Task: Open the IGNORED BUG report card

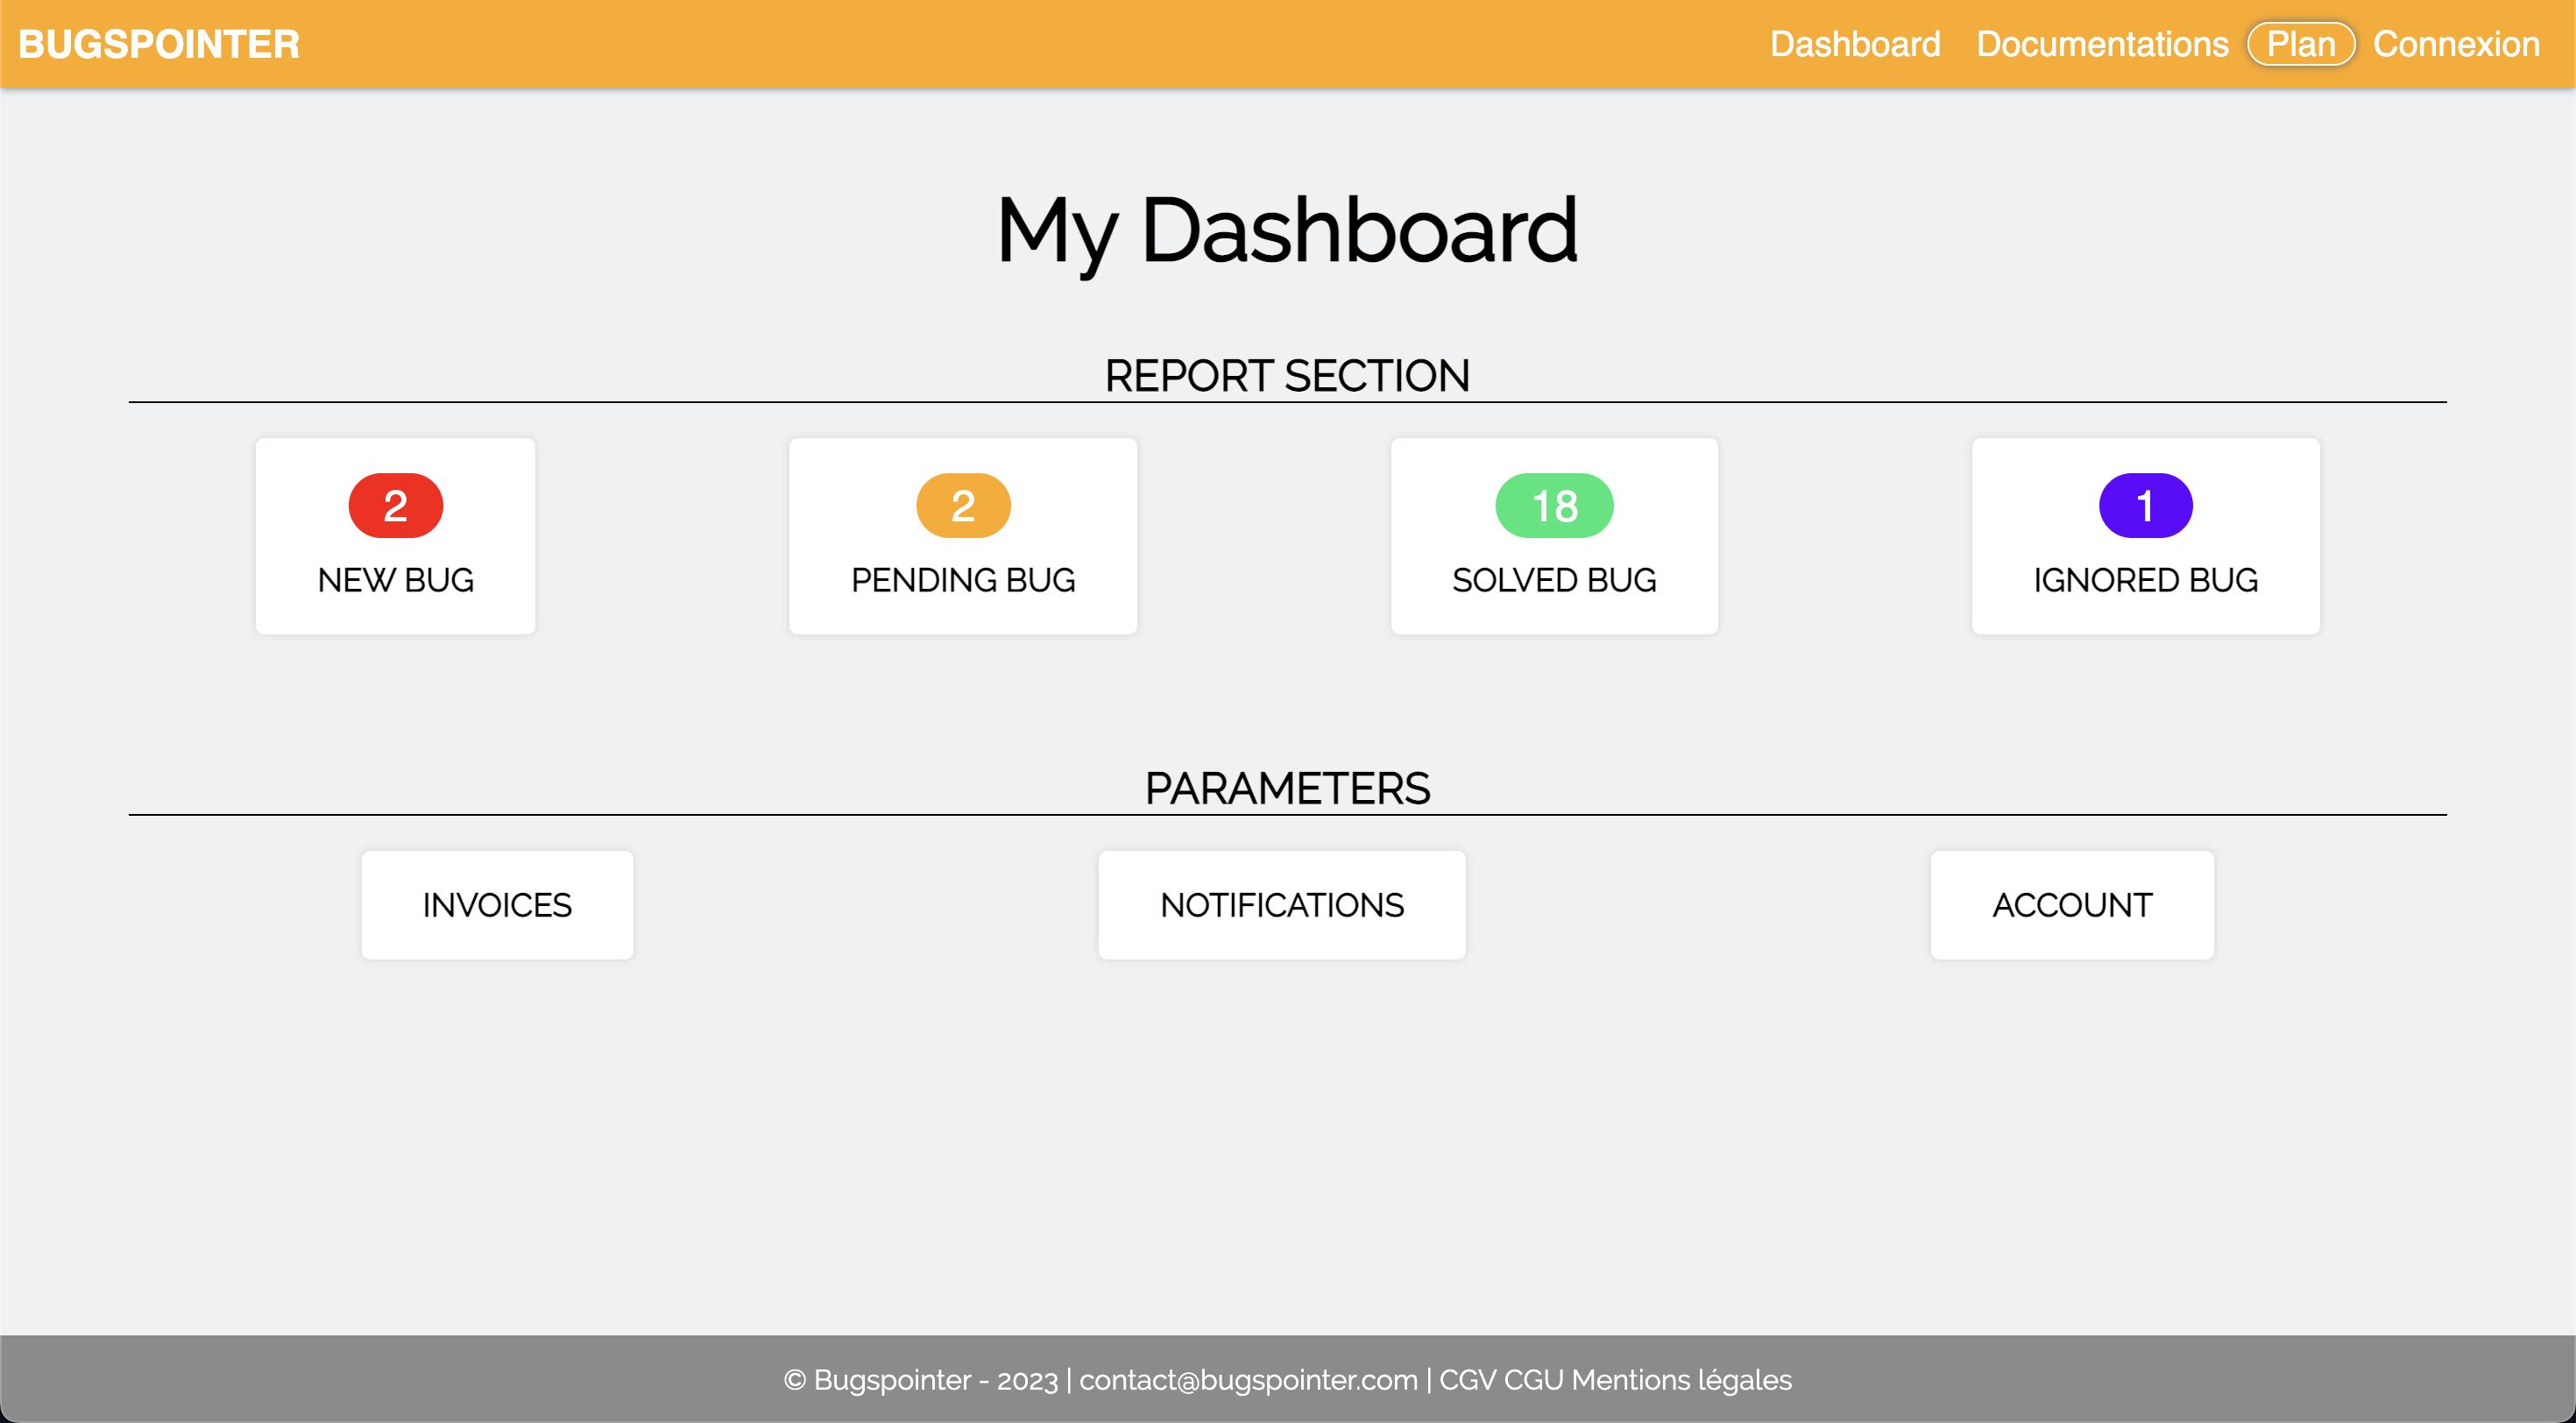Action: click(x=2145, y=536)
